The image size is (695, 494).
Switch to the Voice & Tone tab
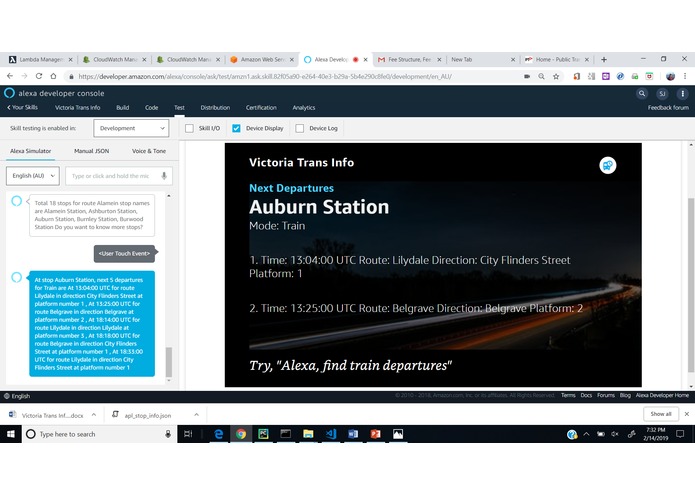[149, 151]
